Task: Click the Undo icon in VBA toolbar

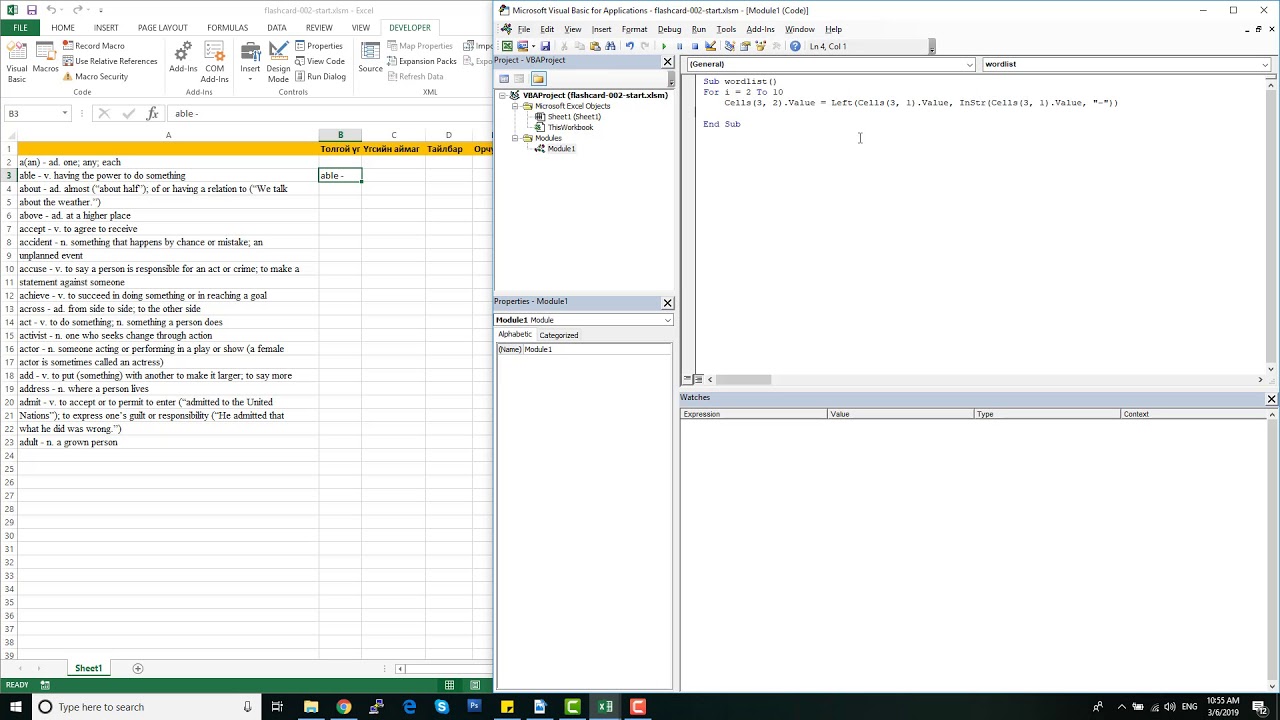Action: click(x=630, y=46)
